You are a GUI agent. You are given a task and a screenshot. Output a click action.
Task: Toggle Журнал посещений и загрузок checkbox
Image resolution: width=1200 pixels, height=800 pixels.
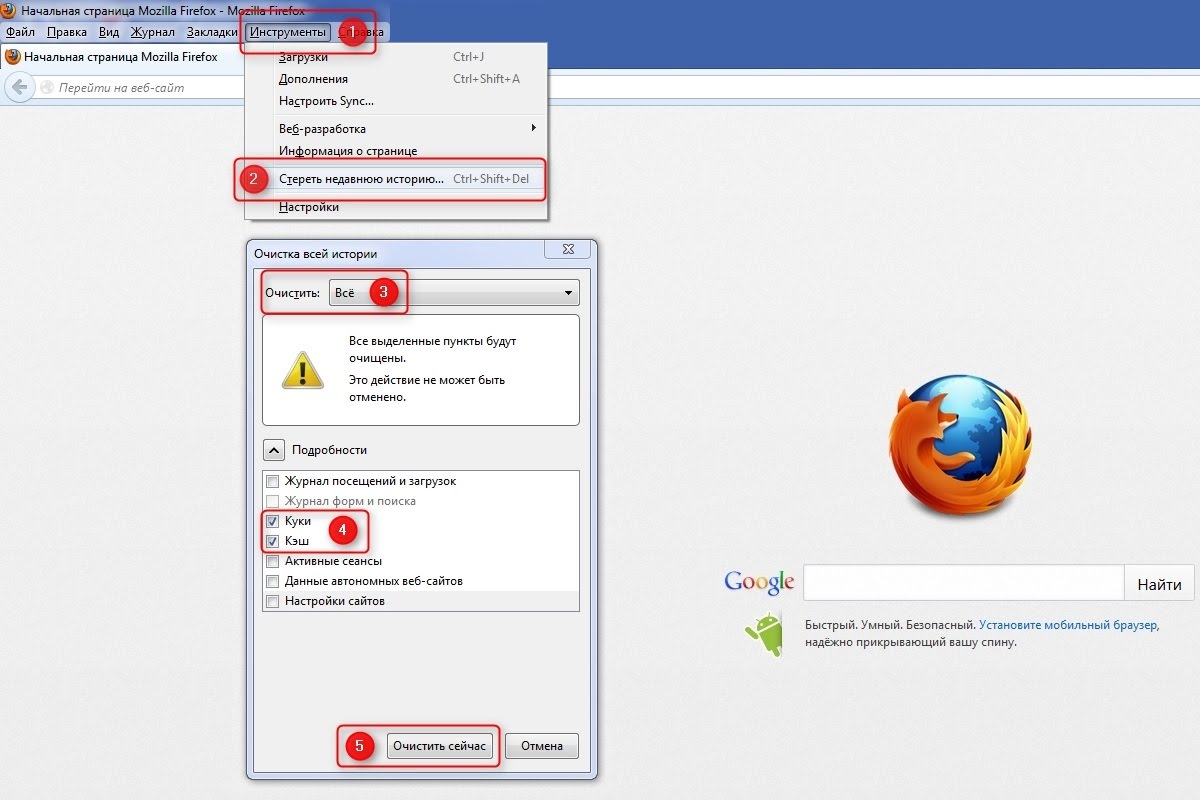(272, 481)
